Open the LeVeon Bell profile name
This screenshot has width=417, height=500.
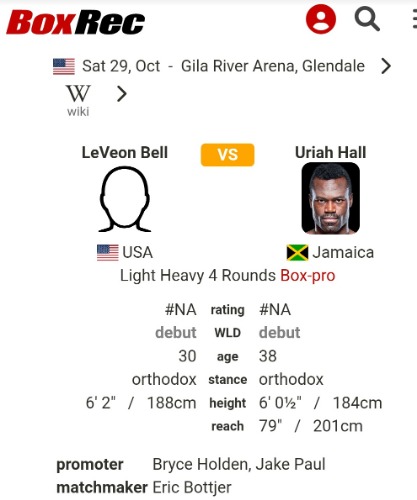[125, 153]
